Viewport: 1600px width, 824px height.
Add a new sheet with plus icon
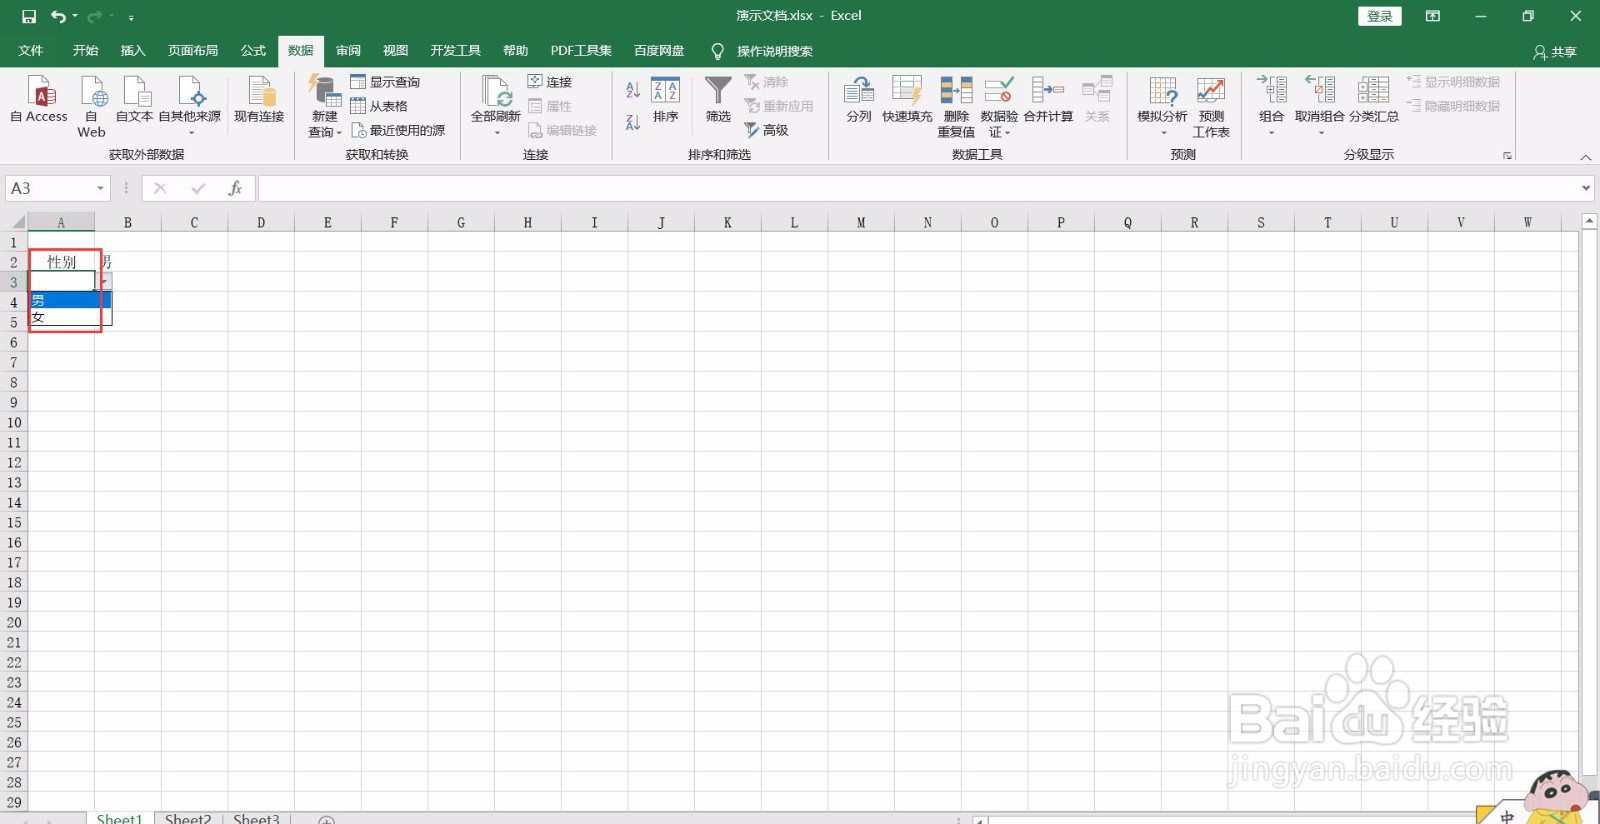tap(326, 820)
